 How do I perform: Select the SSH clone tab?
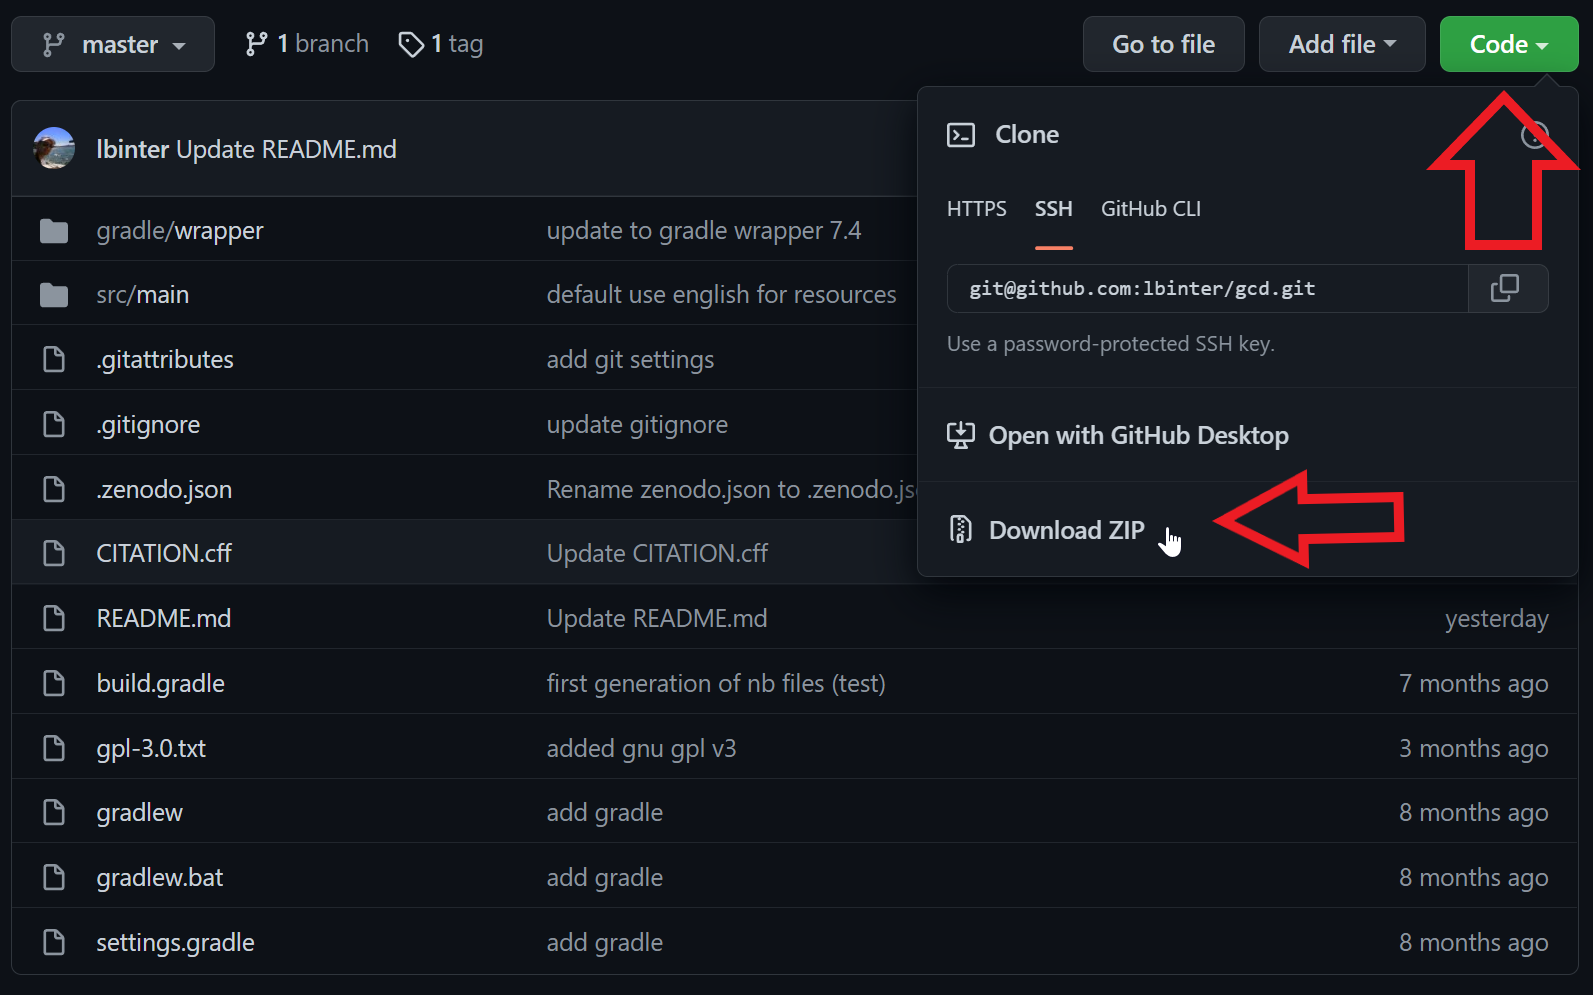[x=1054, y=209]
